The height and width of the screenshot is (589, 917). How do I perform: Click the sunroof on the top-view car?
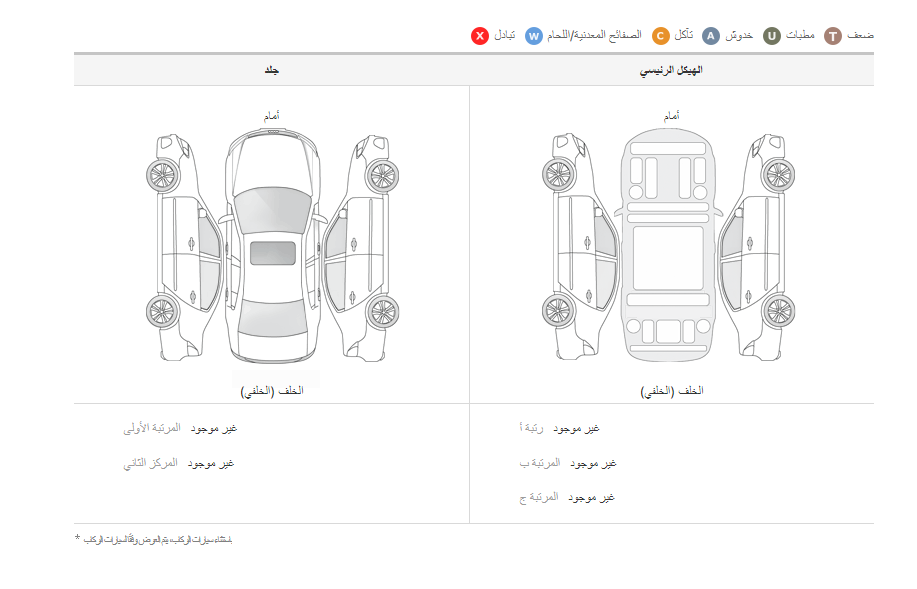(272, 253)
